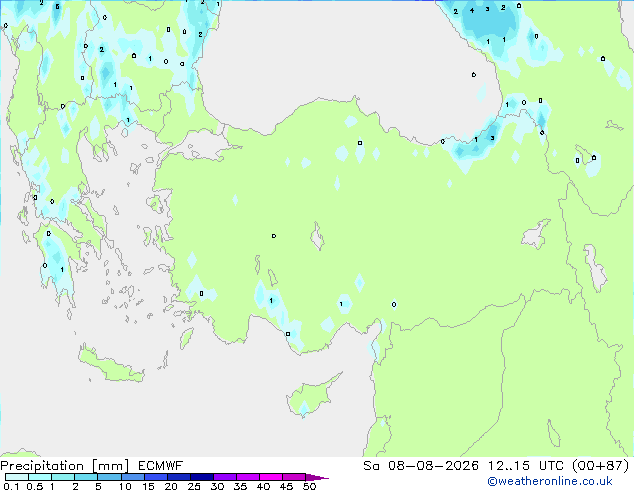Click the 10–15 mm legend color swatch
This screenshot has height=490, width=634.
click(133, 477)
